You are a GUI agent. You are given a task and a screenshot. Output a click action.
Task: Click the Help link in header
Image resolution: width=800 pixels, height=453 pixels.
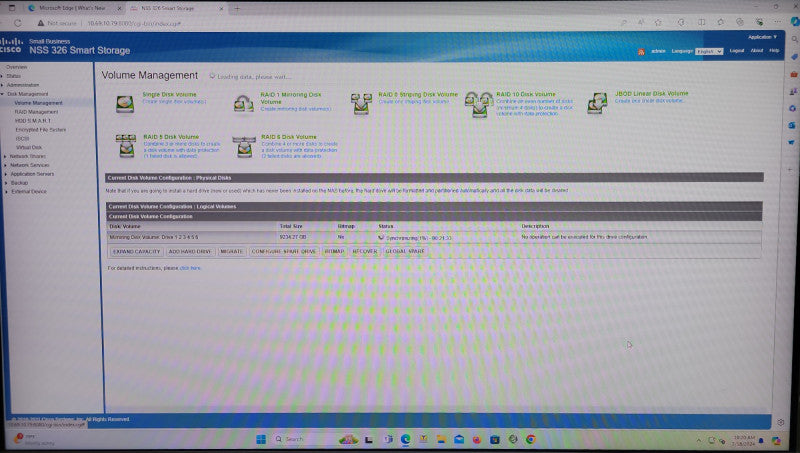[774, 51]
